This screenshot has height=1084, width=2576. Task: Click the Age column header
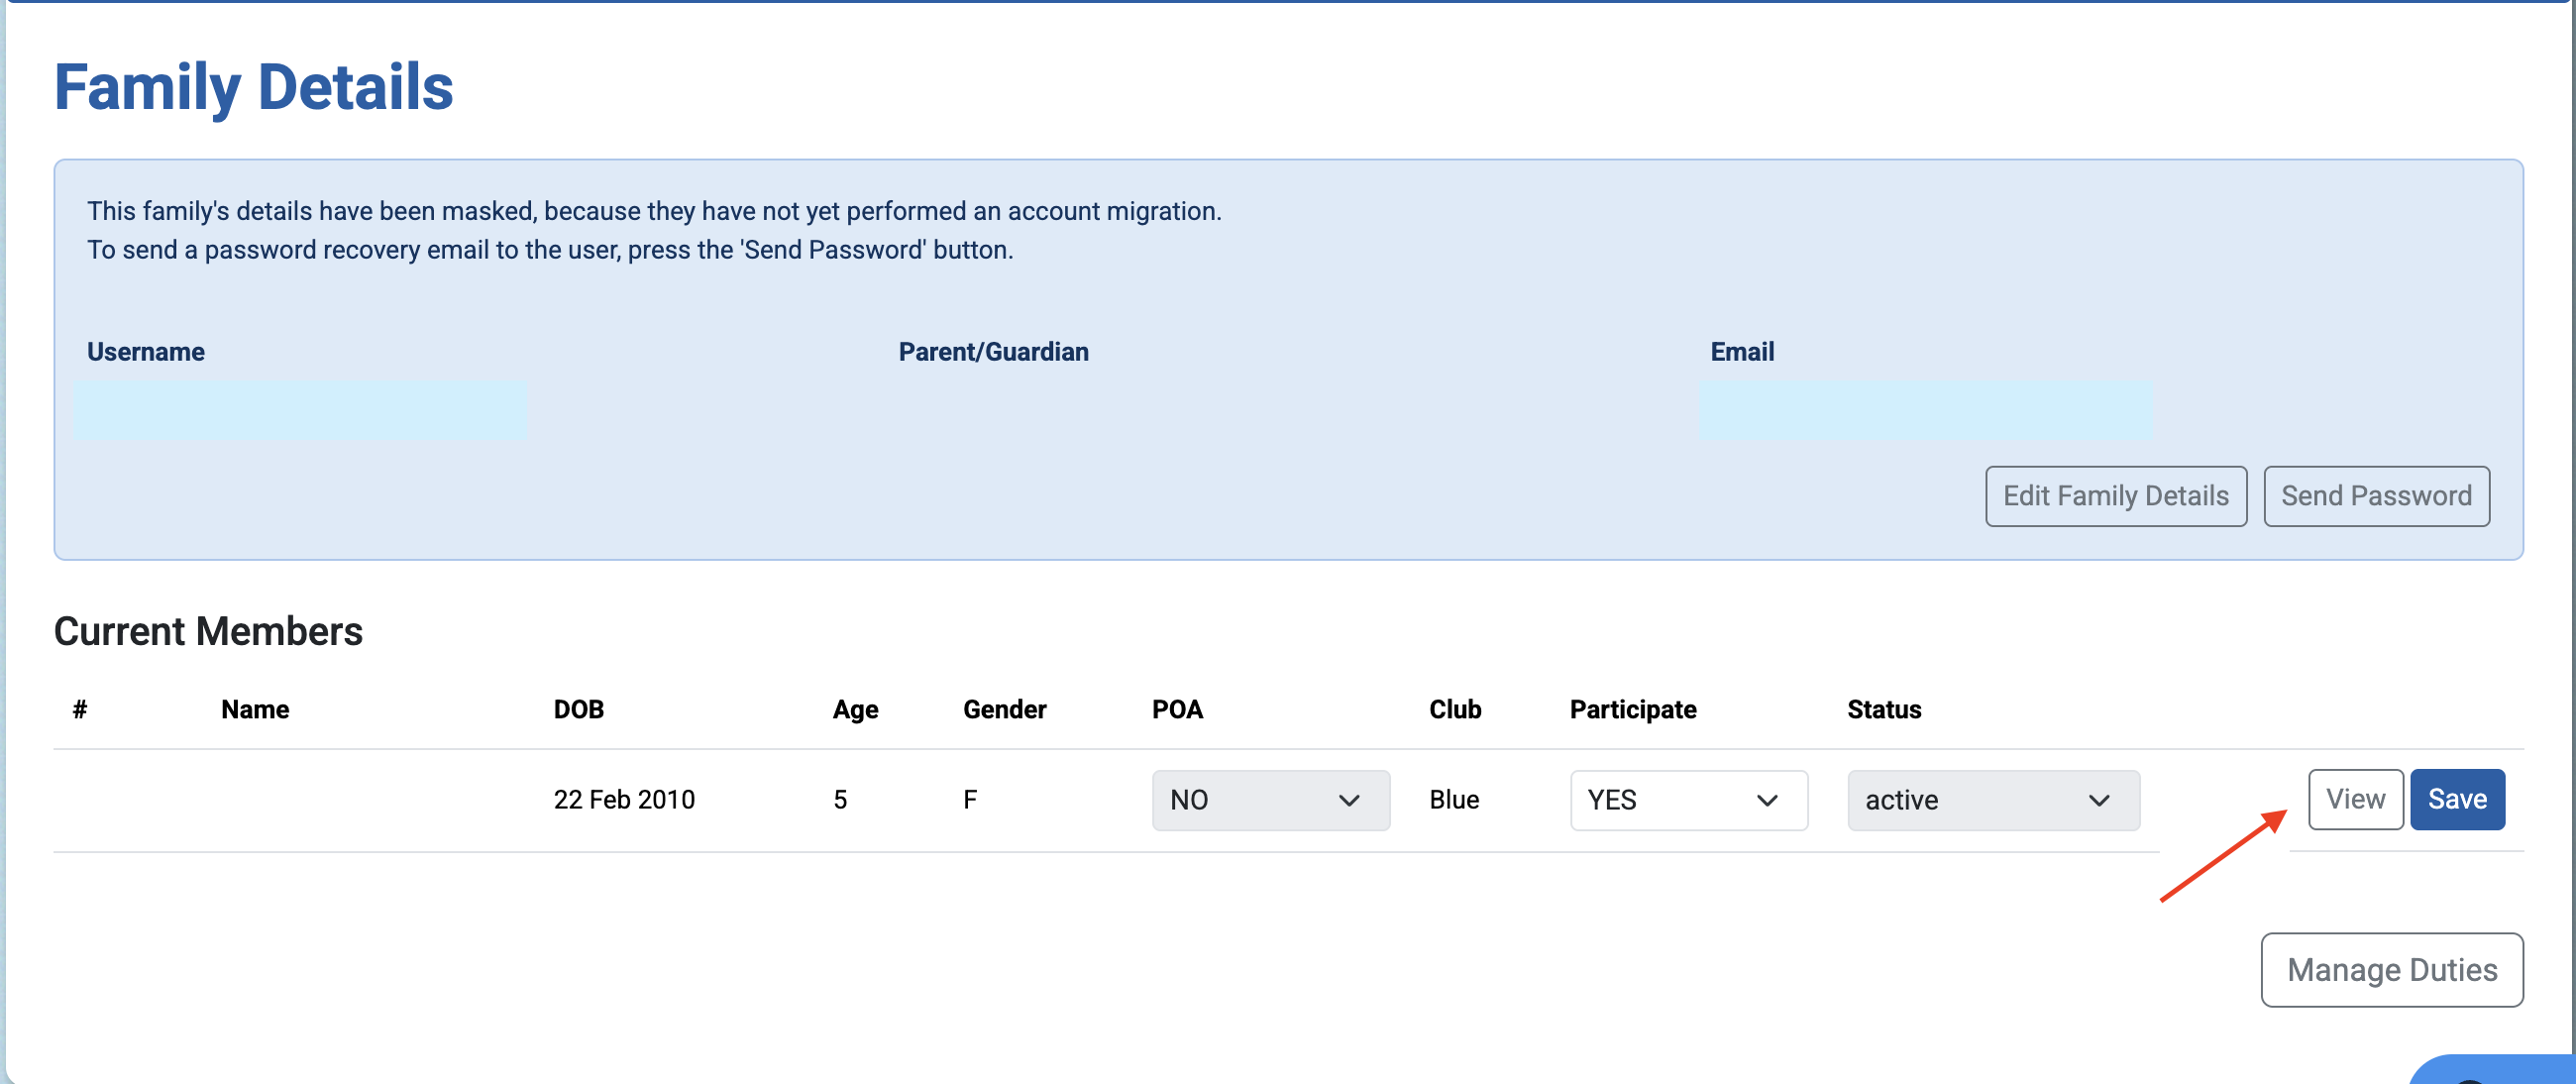tap(855, 710)
